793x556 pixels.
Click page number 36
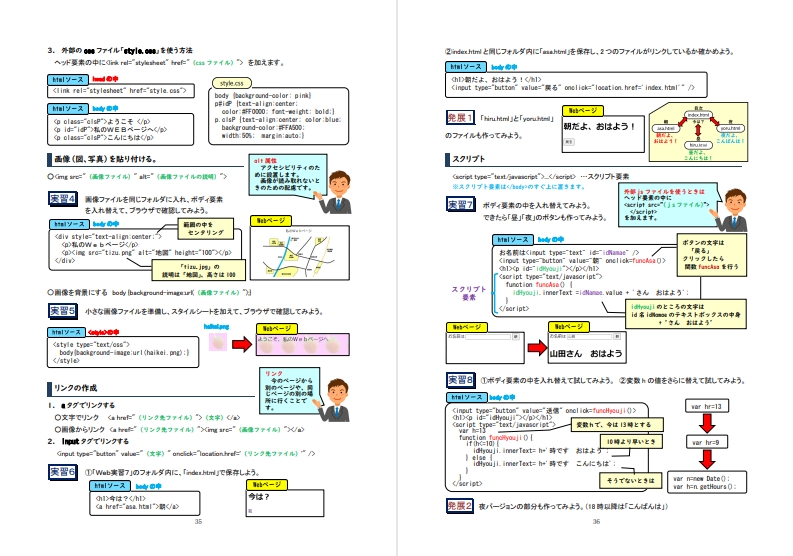click(596, 522)
